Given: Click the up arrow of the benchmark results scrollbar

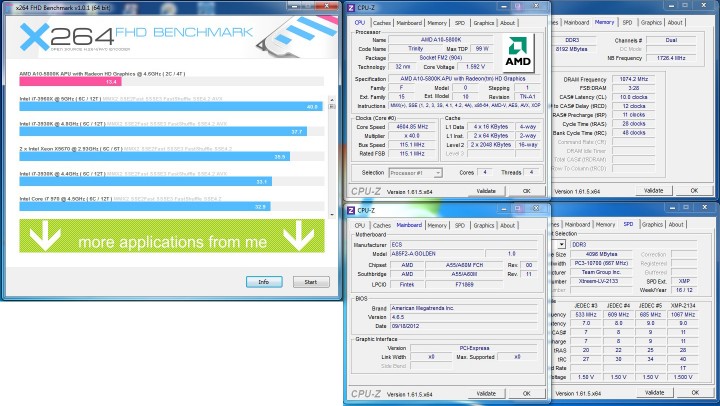Looking at the screenshot, I should tap(332, 100).
